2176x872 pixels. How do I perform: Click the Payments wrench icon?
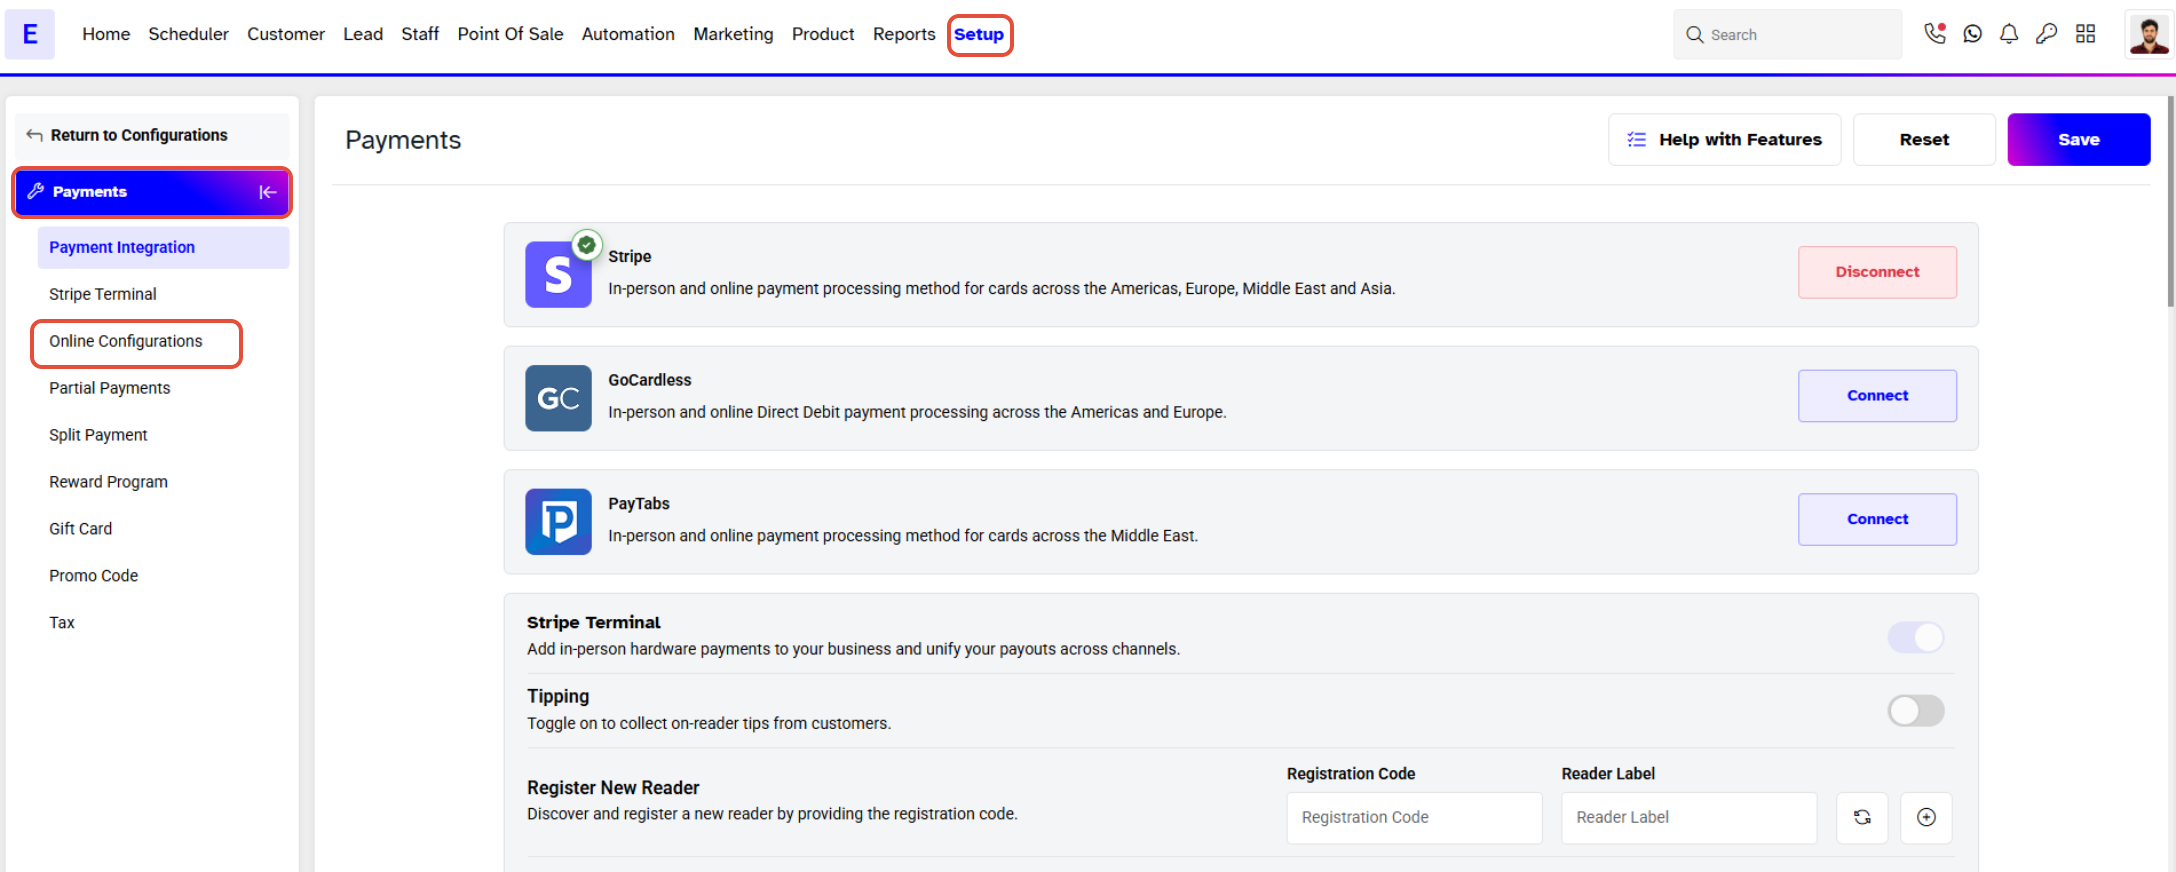click(35, 191)
